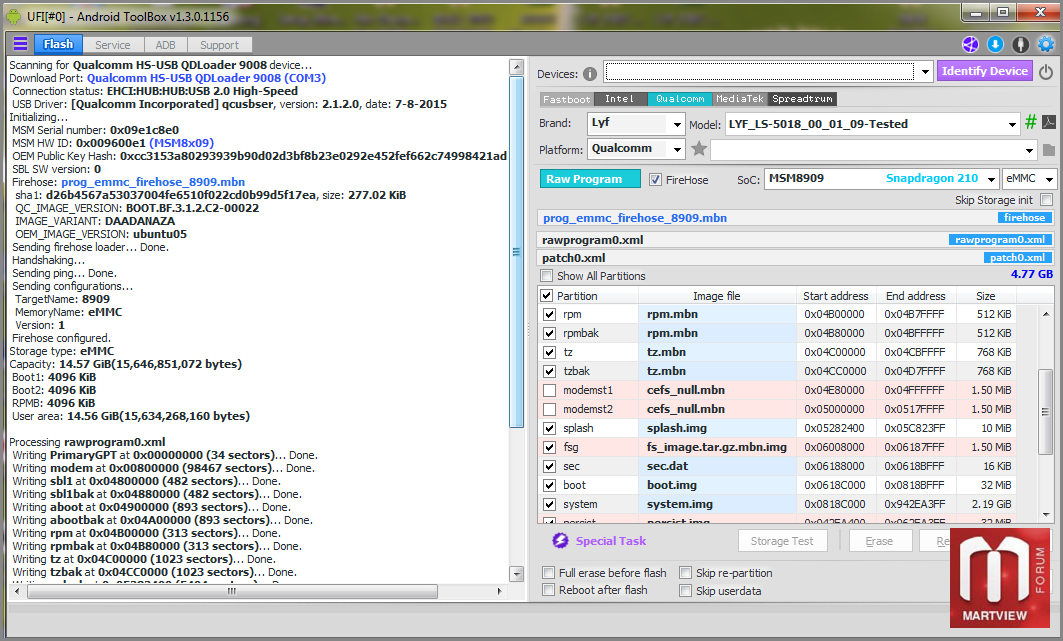This screenshot has height=641, width=1063.
Task: Click the black microphone-shaped icon
Action: [x=1020, y=45]
